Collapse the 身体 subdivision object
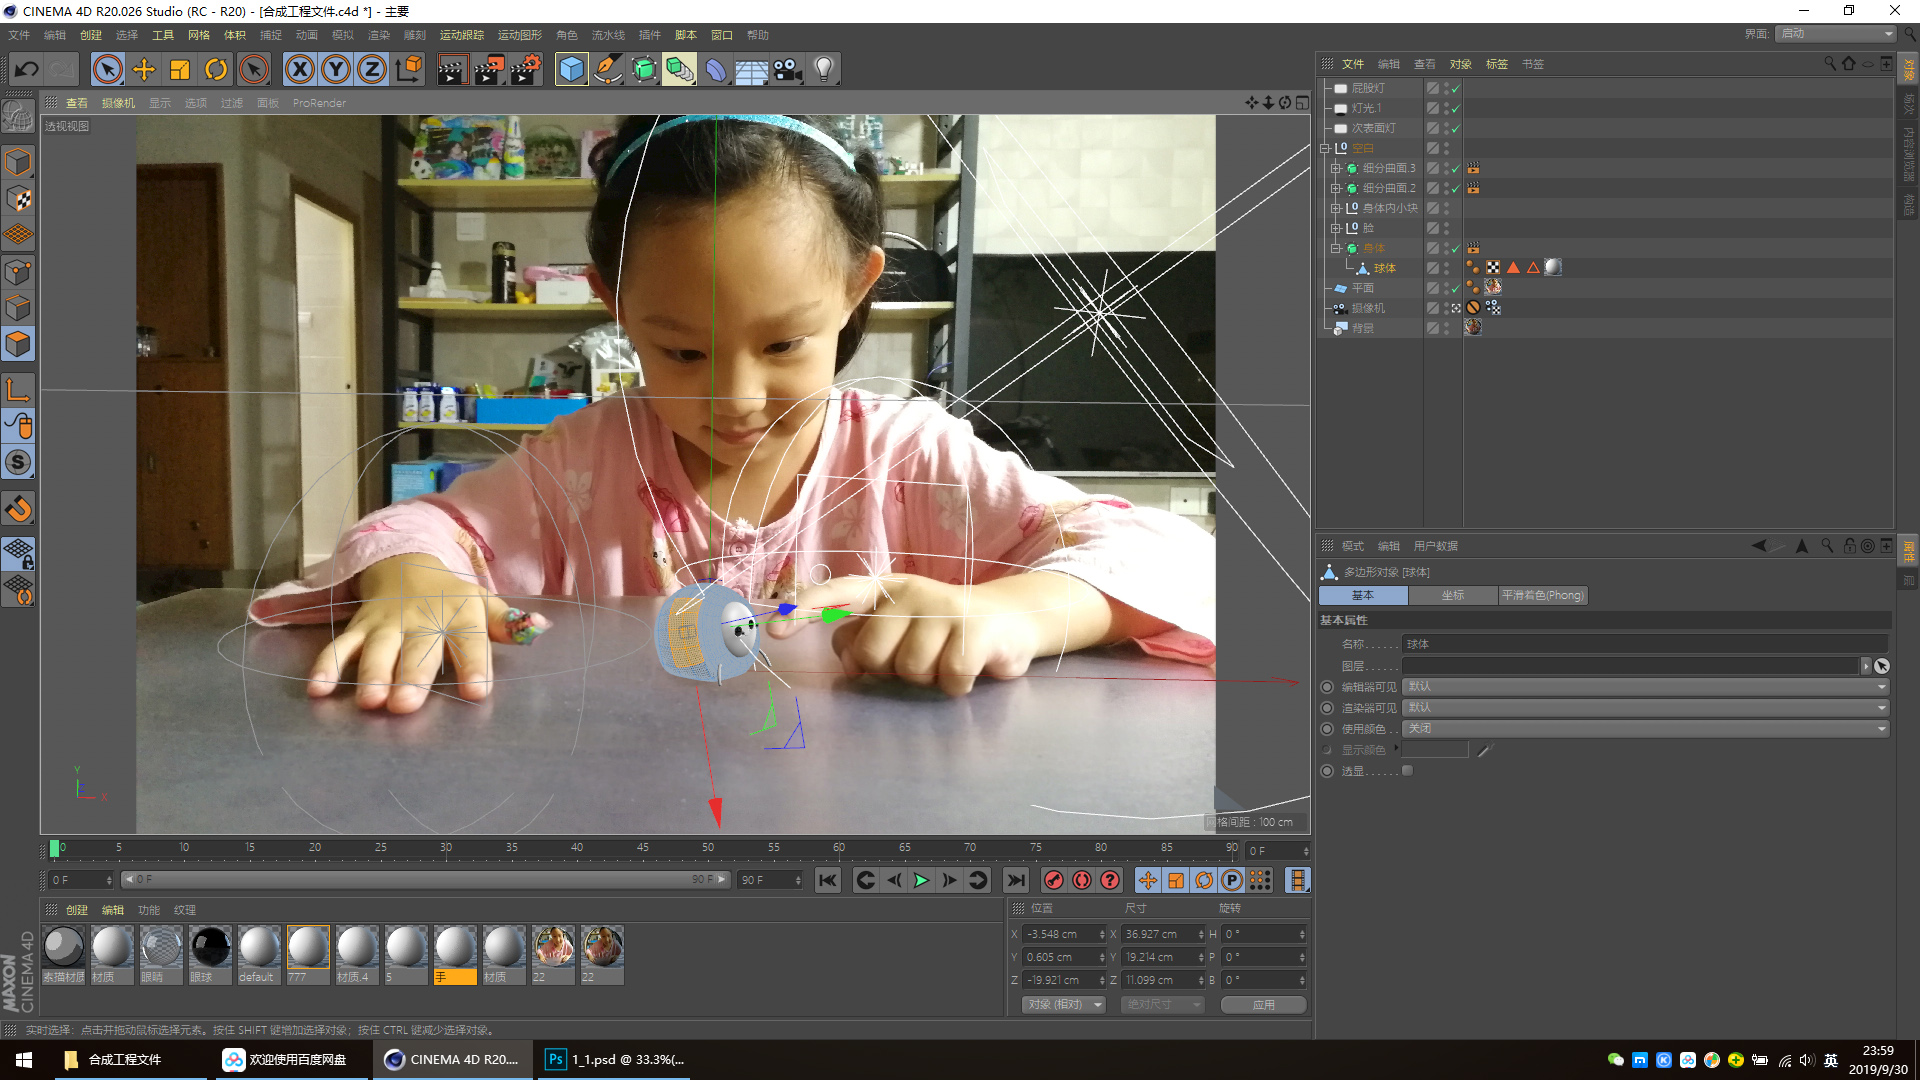Image resolution: width=1920 pixels, height=1080 pixels. click(x=1336, y=248)
